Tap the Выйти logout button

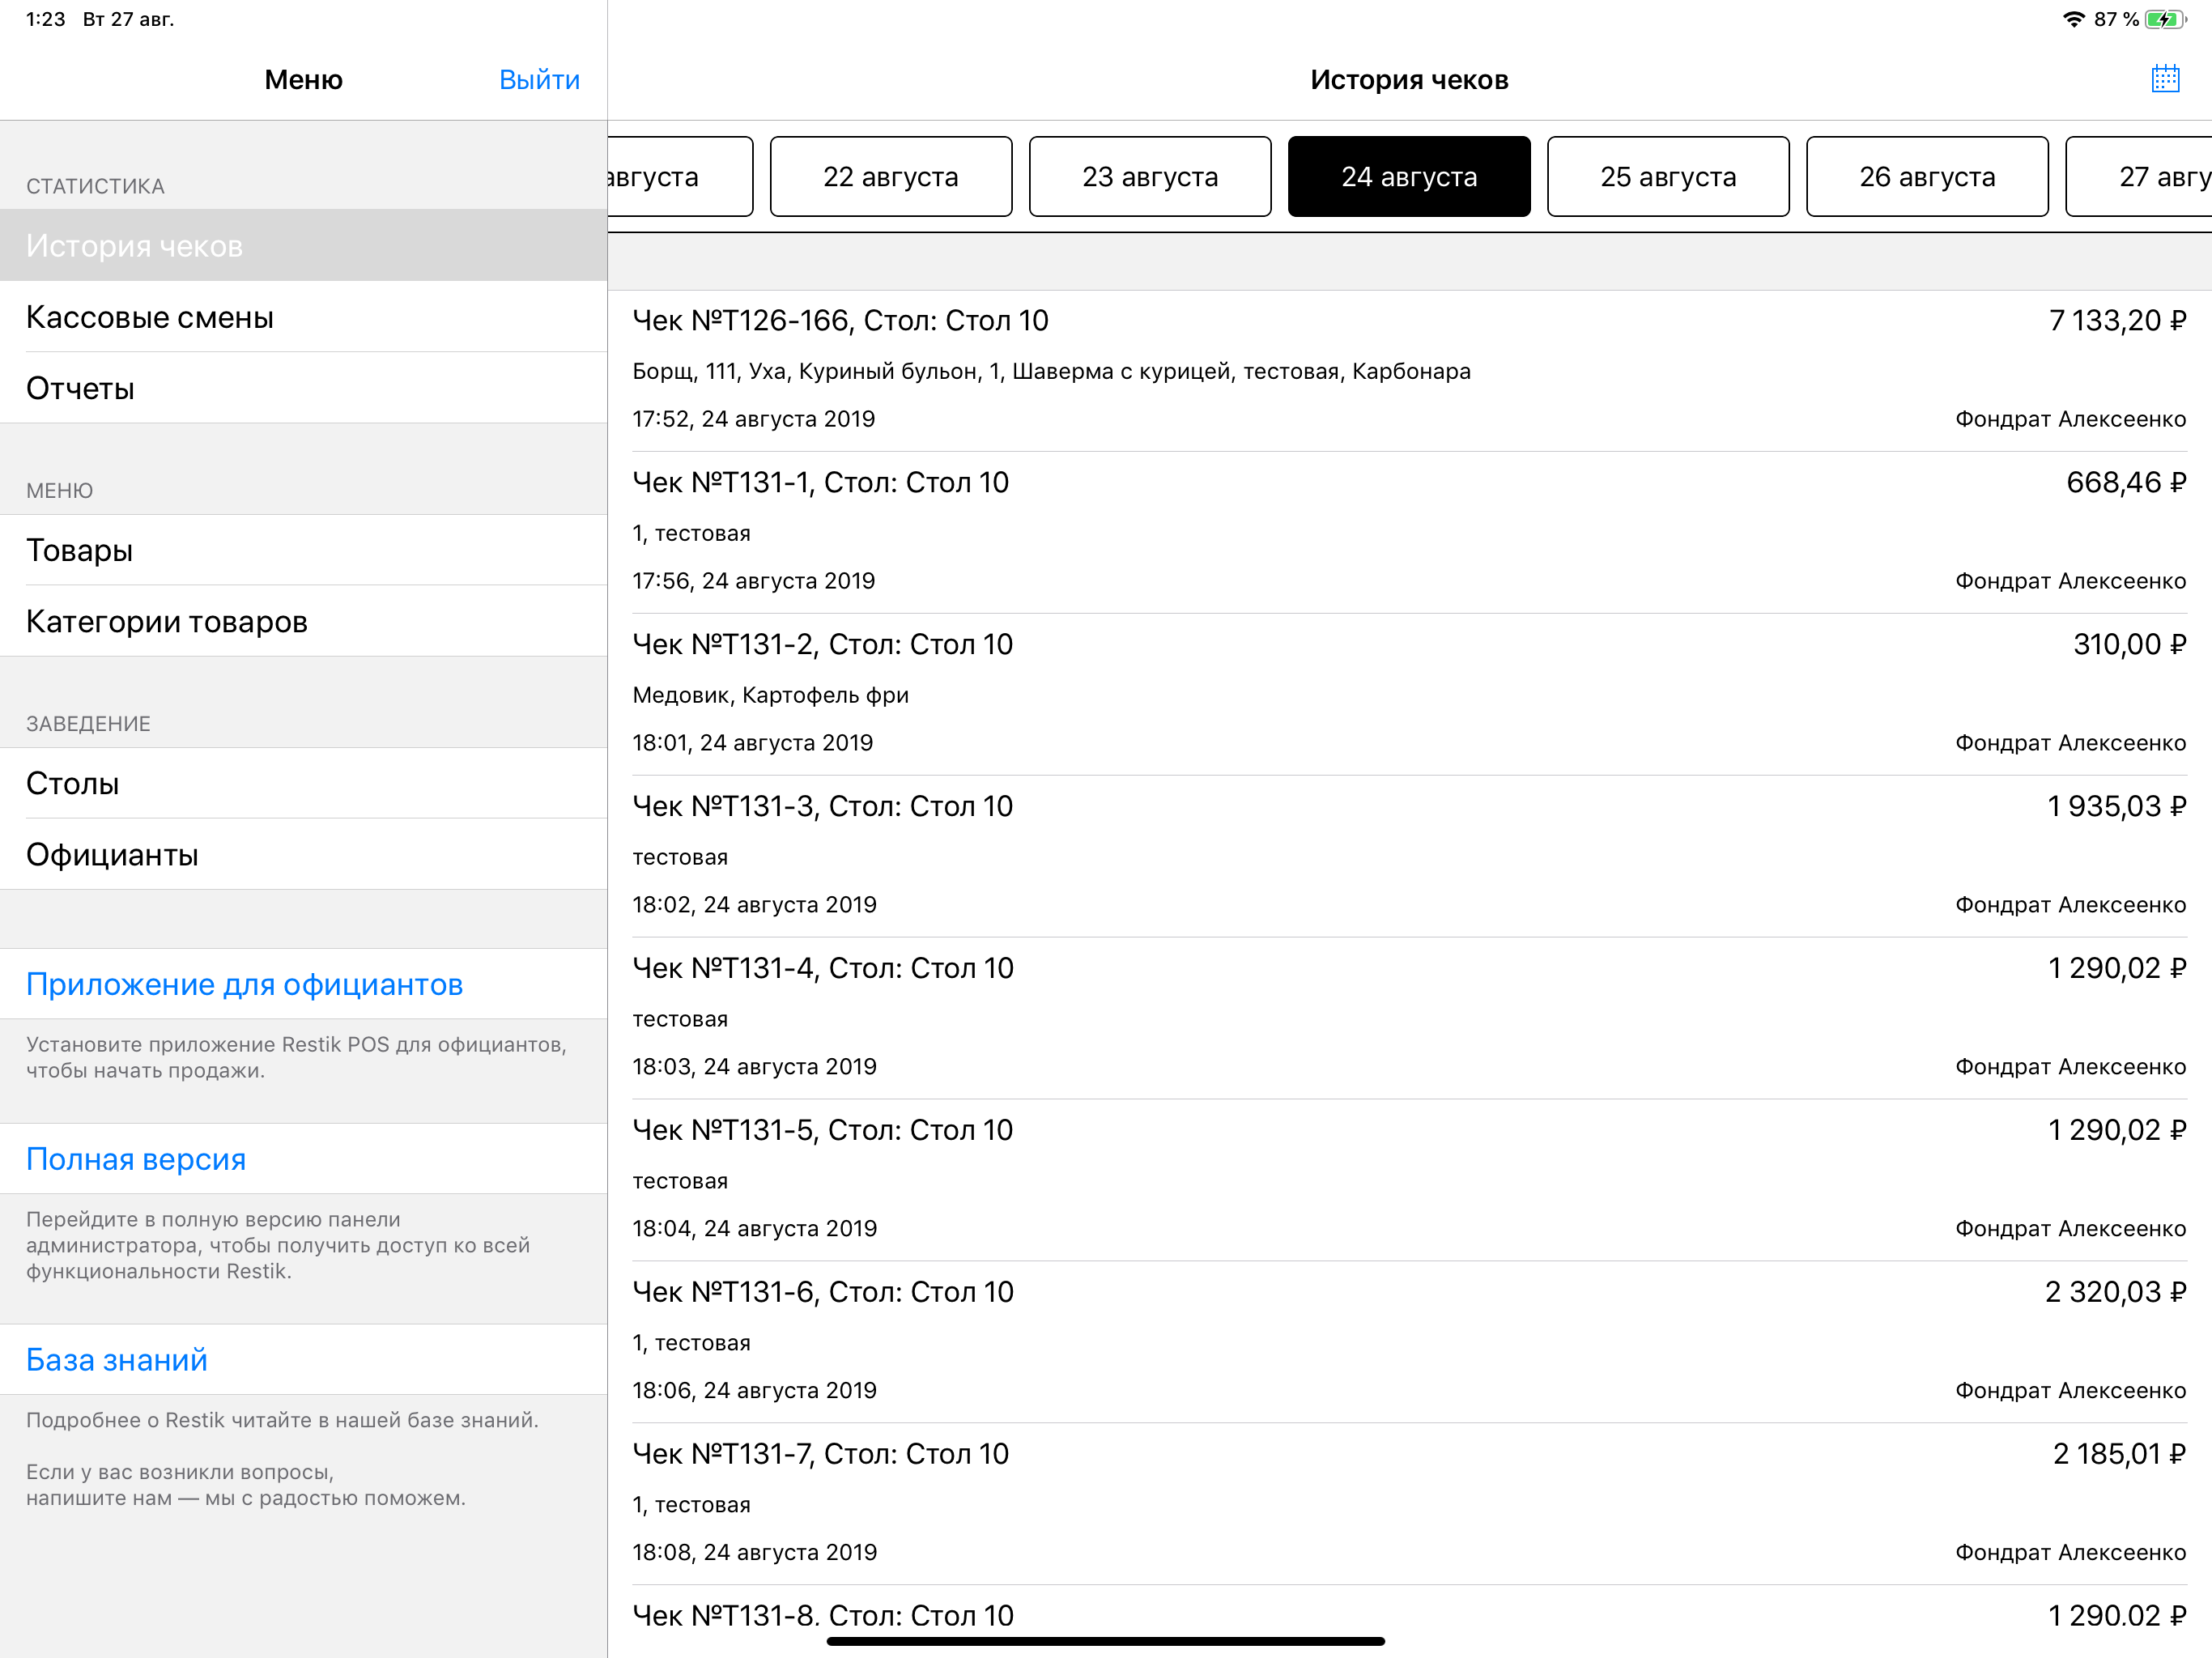[x=539, y=79]
